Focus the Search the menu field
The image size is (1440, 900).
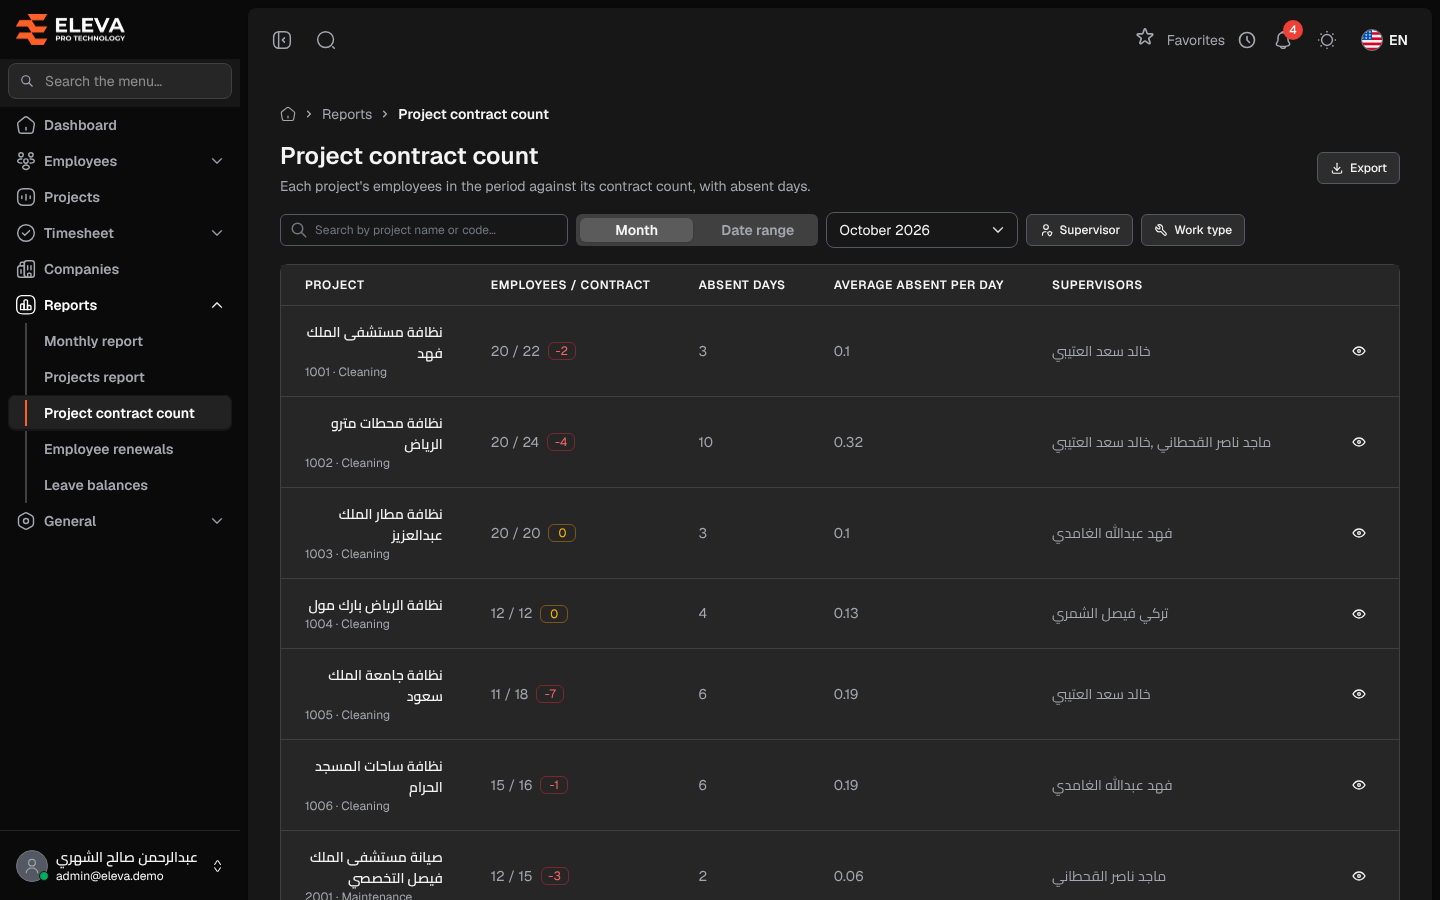point(120,81)
